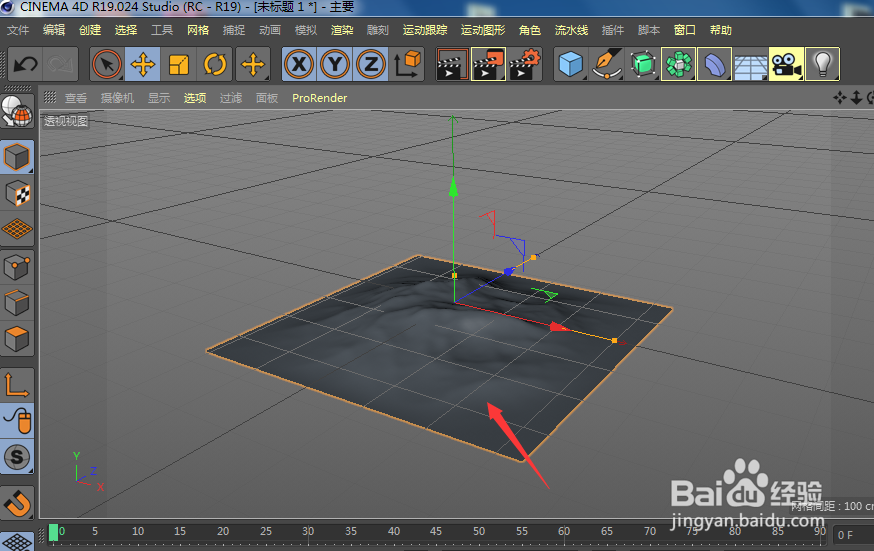Screen dimensions: 874x551
Task: Open the 编辑 menu
Action: click(54, 30)
